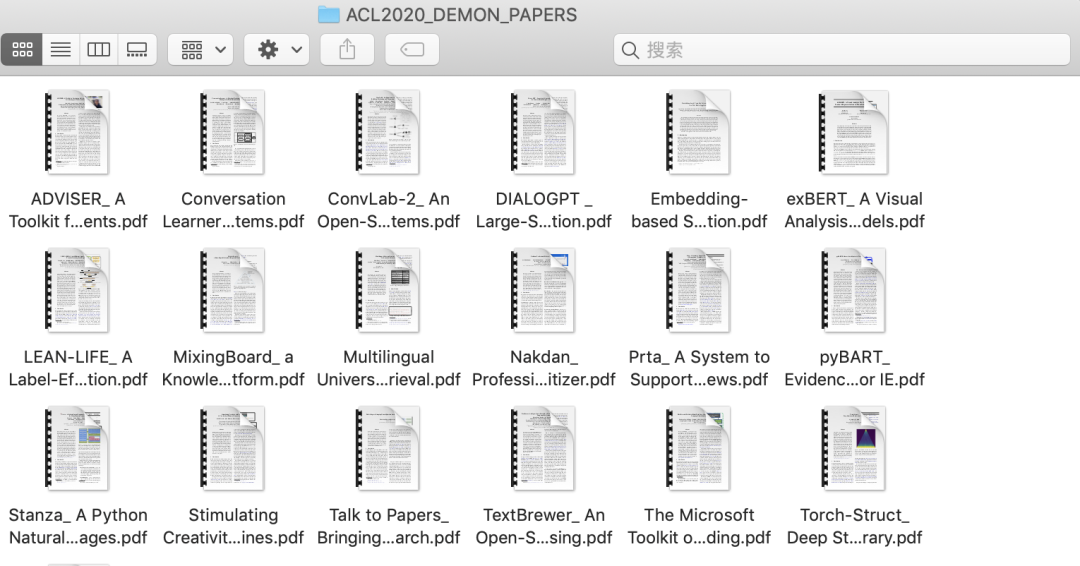Click filename 'Torch-Struct_ Deep St...rary.pdf'

tap(854, 527)
